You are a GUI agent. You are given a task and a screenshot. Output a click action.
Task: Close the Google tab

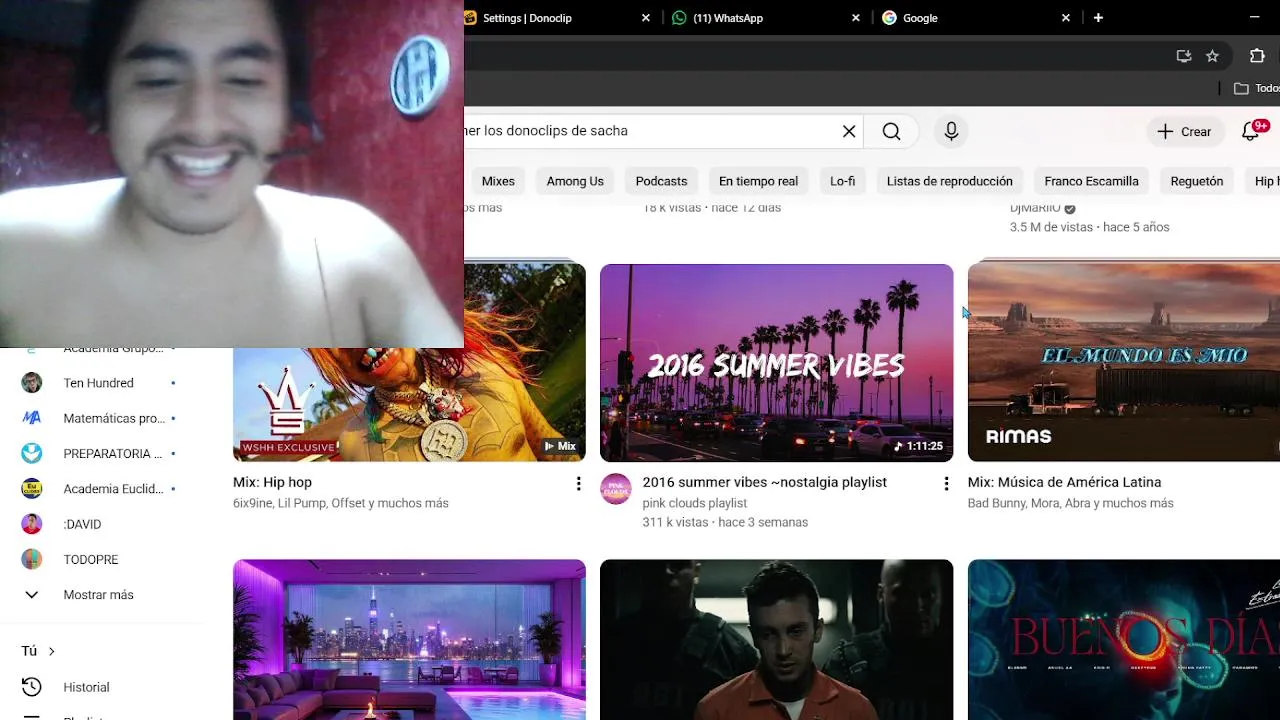(1065, 18)
